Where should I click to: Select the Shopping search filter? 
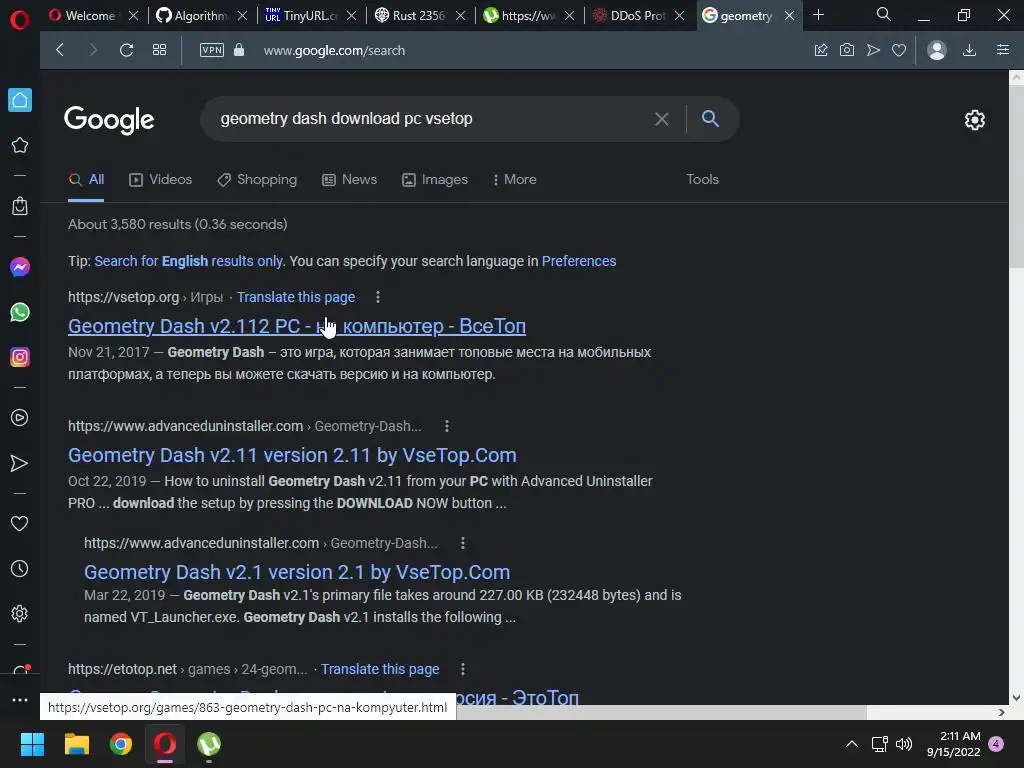[x=257, y=180]
